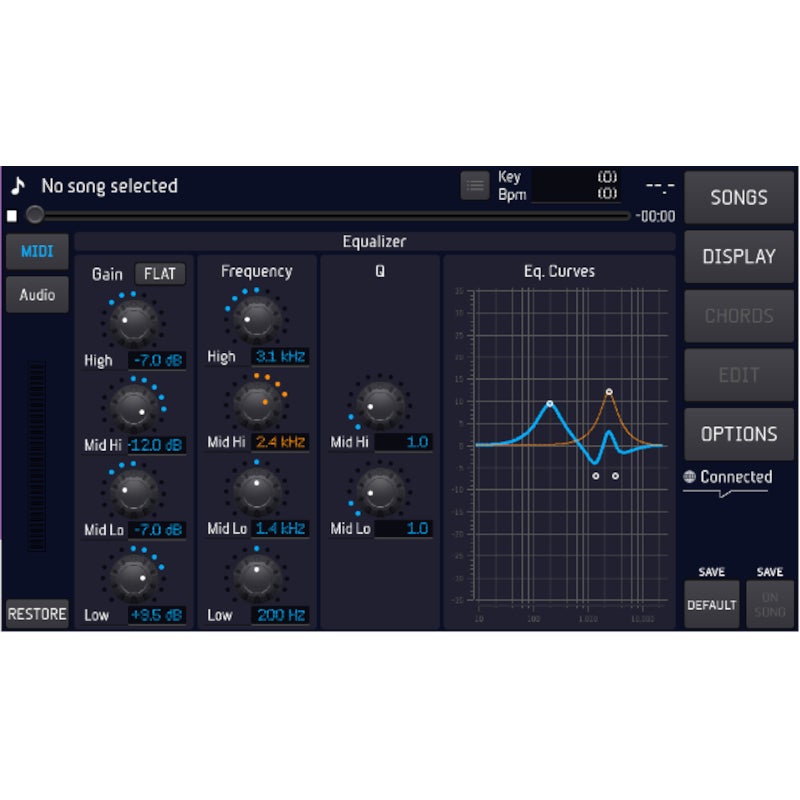Reset gains with the FLAT button
800x800 pixels.
tap(160, 274)
